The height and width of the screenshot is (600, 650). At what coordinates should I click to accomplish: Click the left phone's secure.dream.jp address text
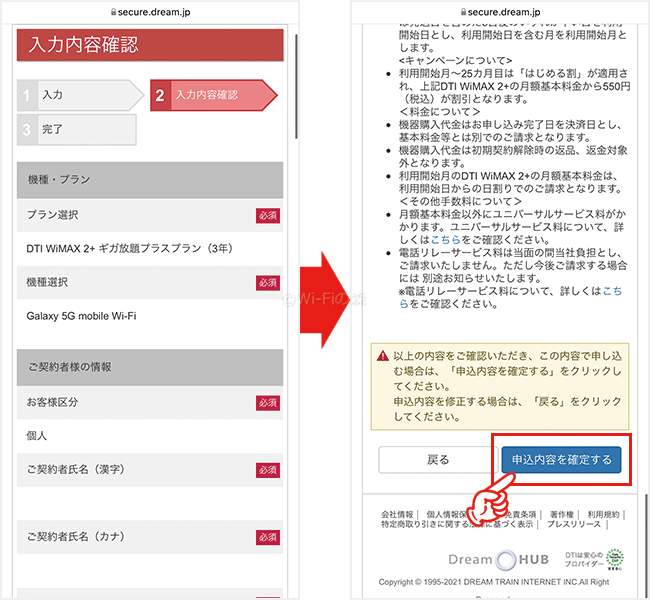154,12
